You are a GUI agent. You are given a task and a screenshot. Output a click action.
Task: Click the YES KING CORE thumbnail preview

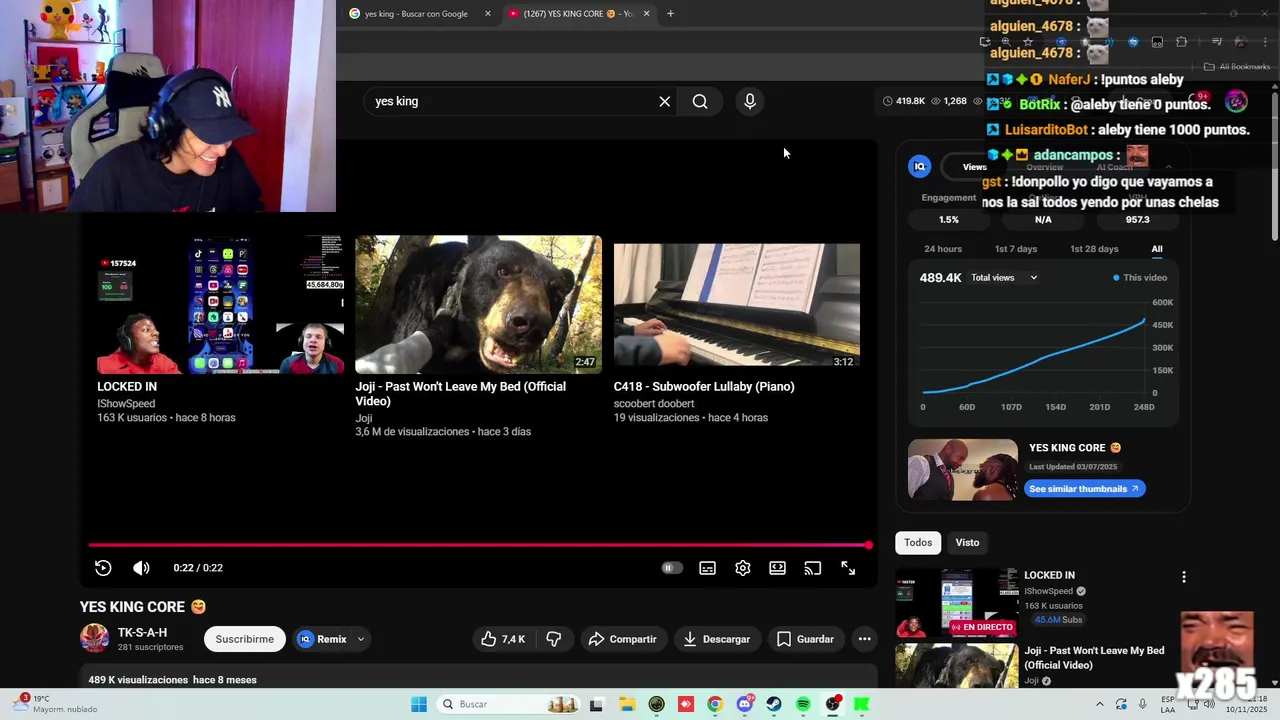(x=963, y=469)
